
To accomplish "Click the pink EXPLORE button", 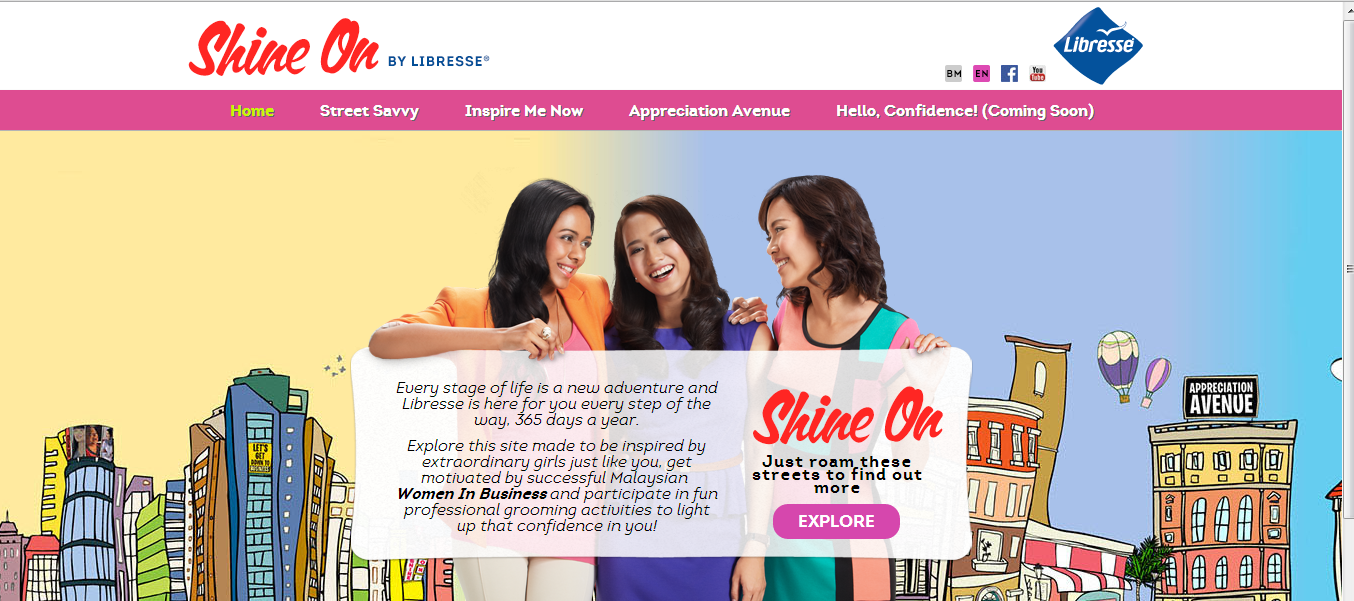I will 836,521.
